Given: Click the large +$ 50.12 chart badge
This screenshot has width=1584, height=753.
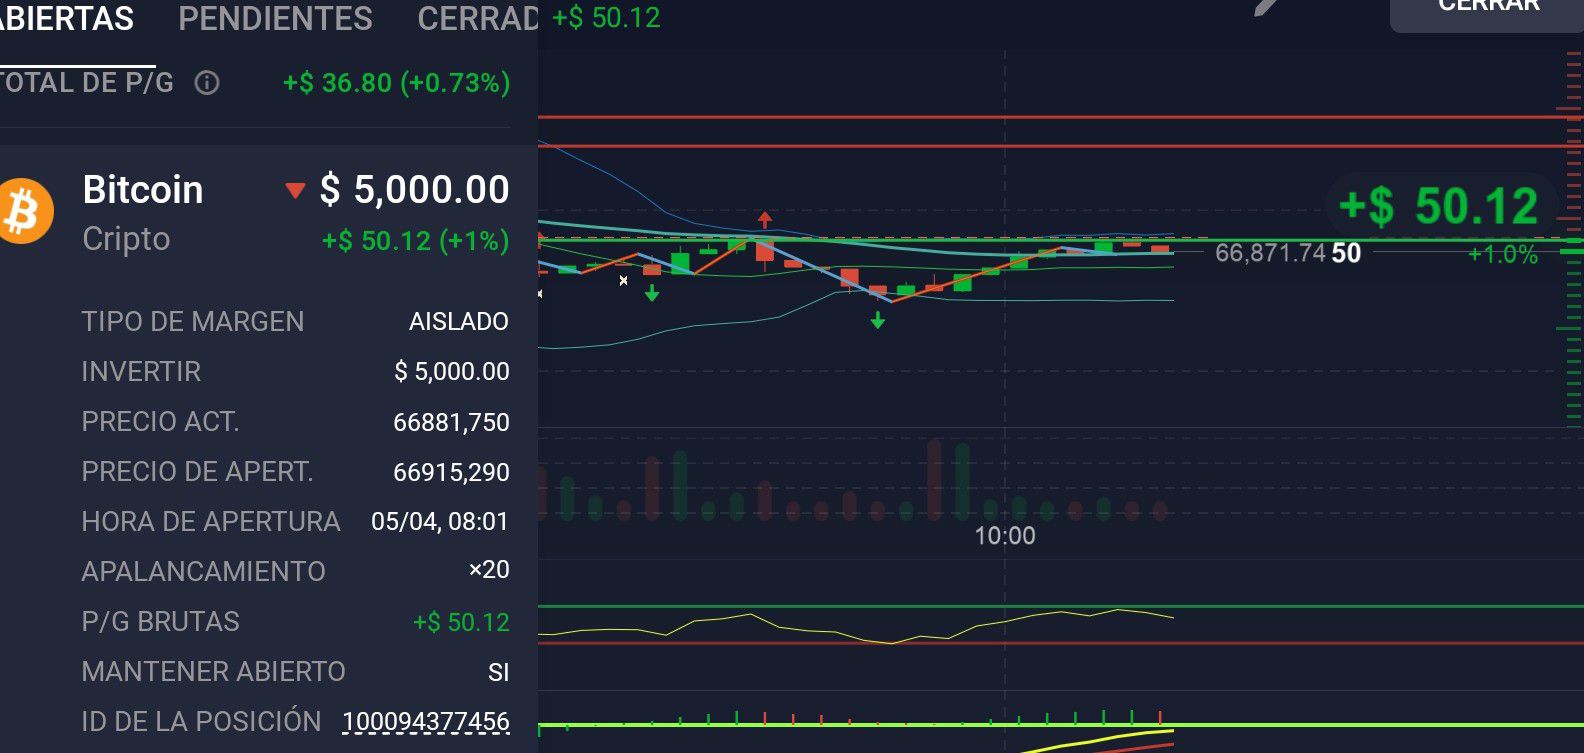Looking at the screenshot, I should coord(1439,206).
